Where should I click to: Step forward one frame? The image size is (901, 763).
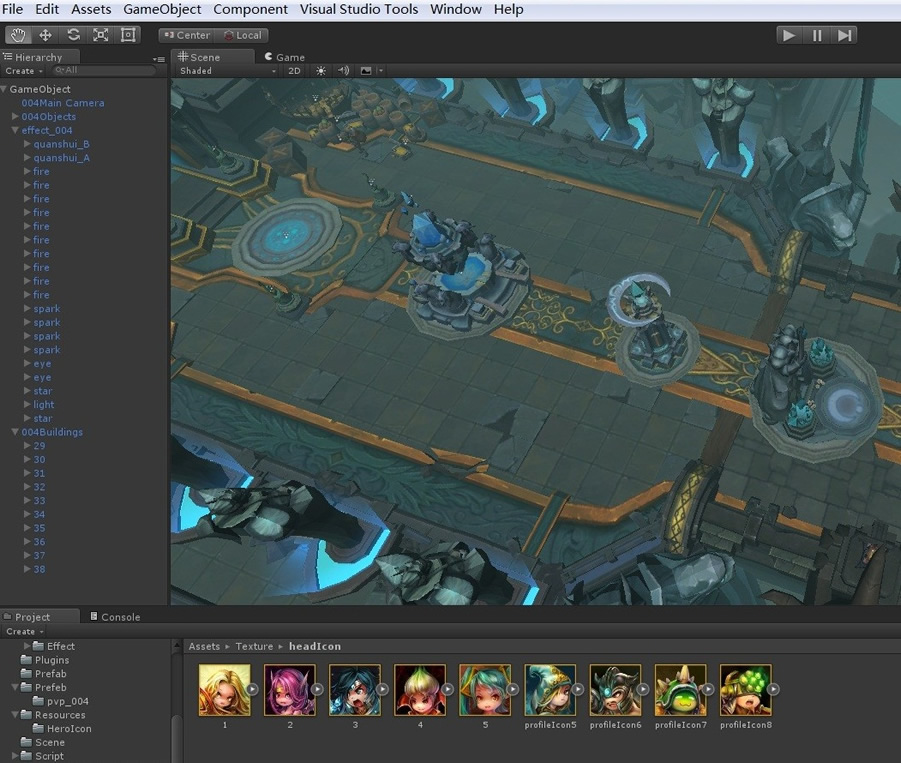(x=844, y=36)
